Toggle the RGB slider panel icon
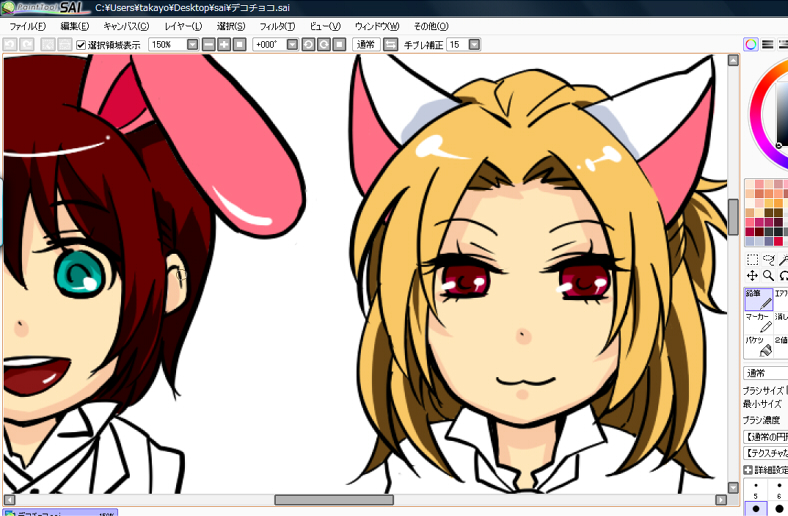This screenshot has width=788, height=516. tap(767, 45)
